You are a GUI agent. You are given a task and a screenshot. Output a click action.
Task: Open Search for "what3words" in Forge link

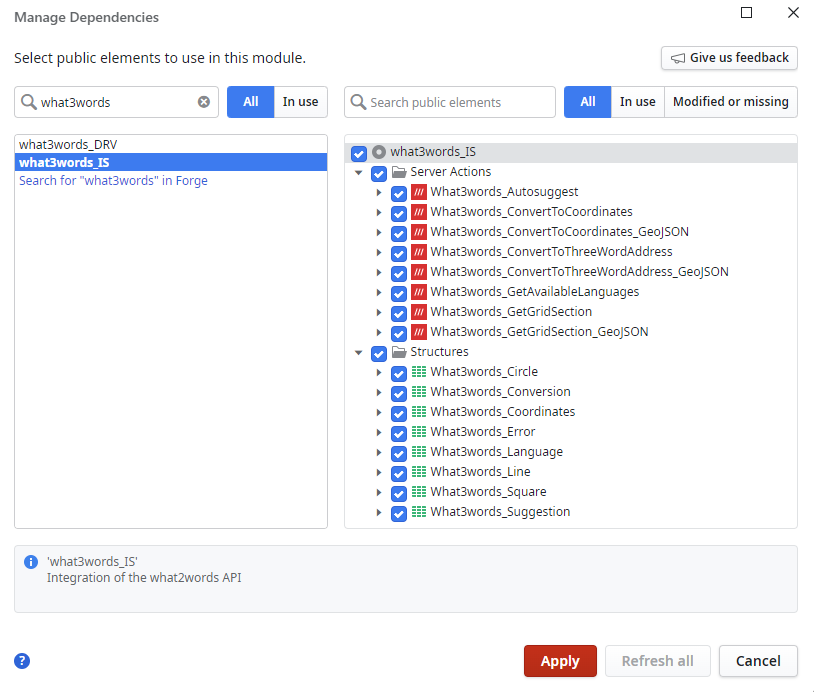[x=113, y=181]
